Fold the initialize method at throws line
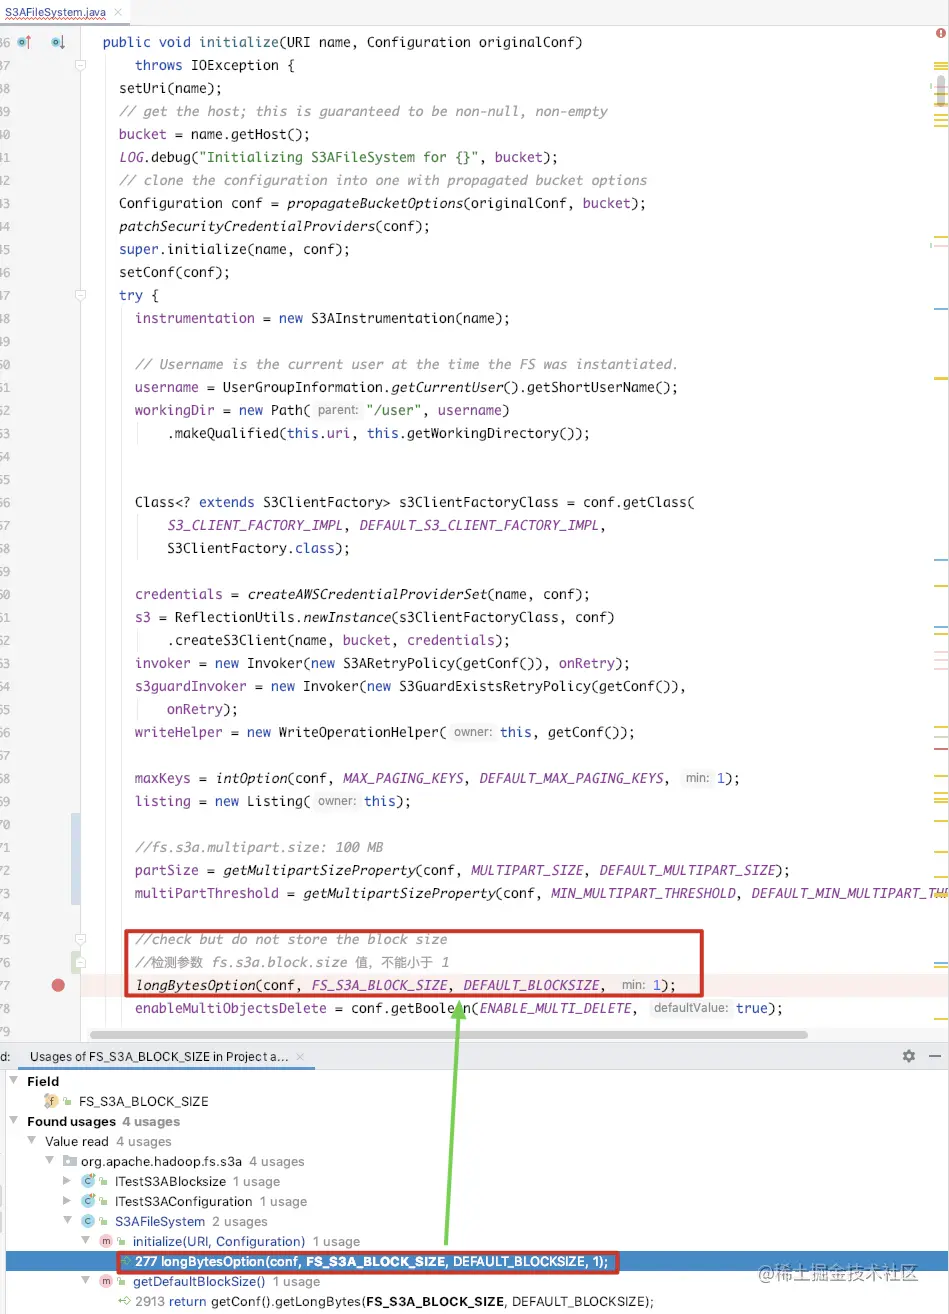The image size is (949, 1314). (81, 65)
